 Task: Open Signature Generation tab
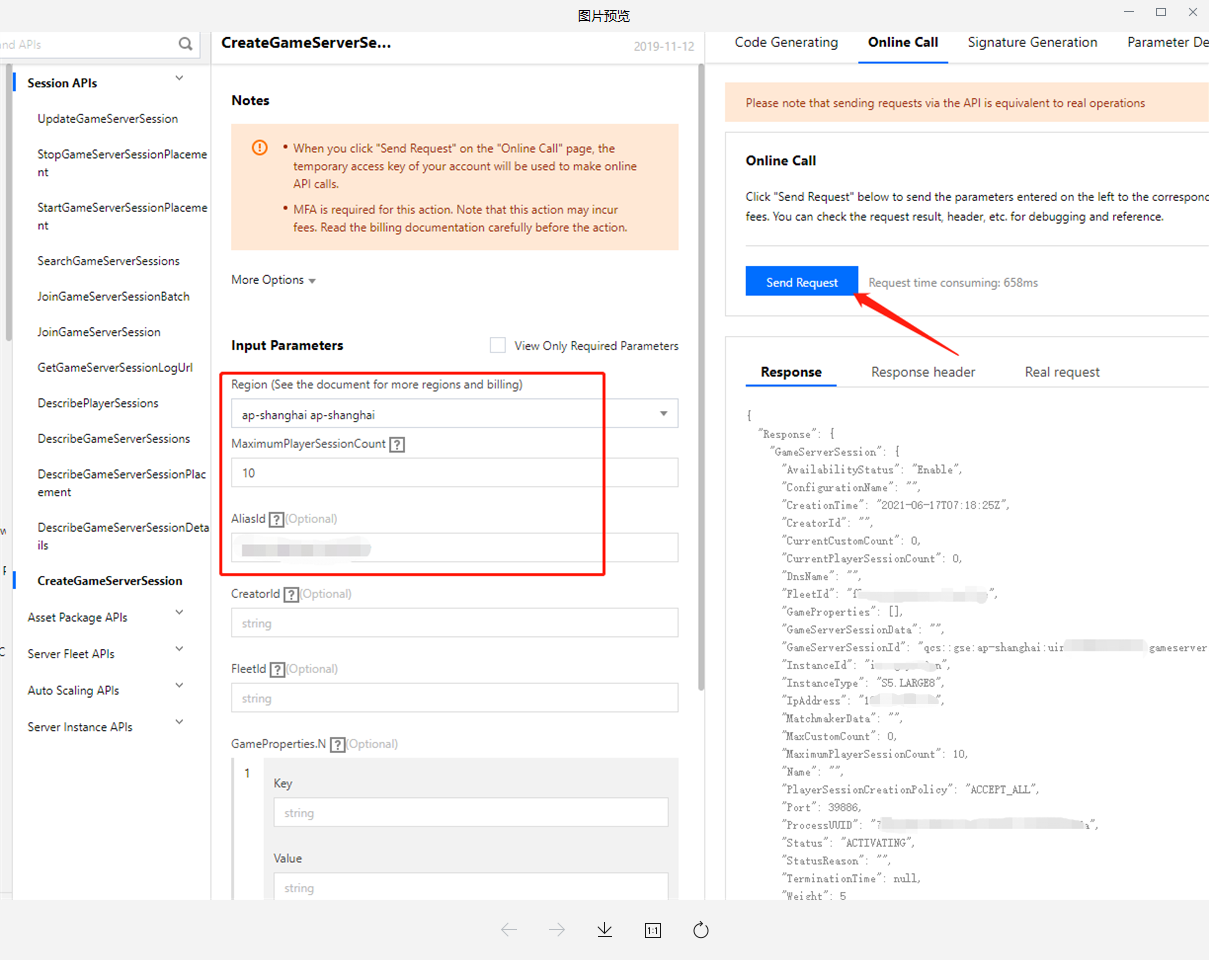click(x=1032, y=42)
